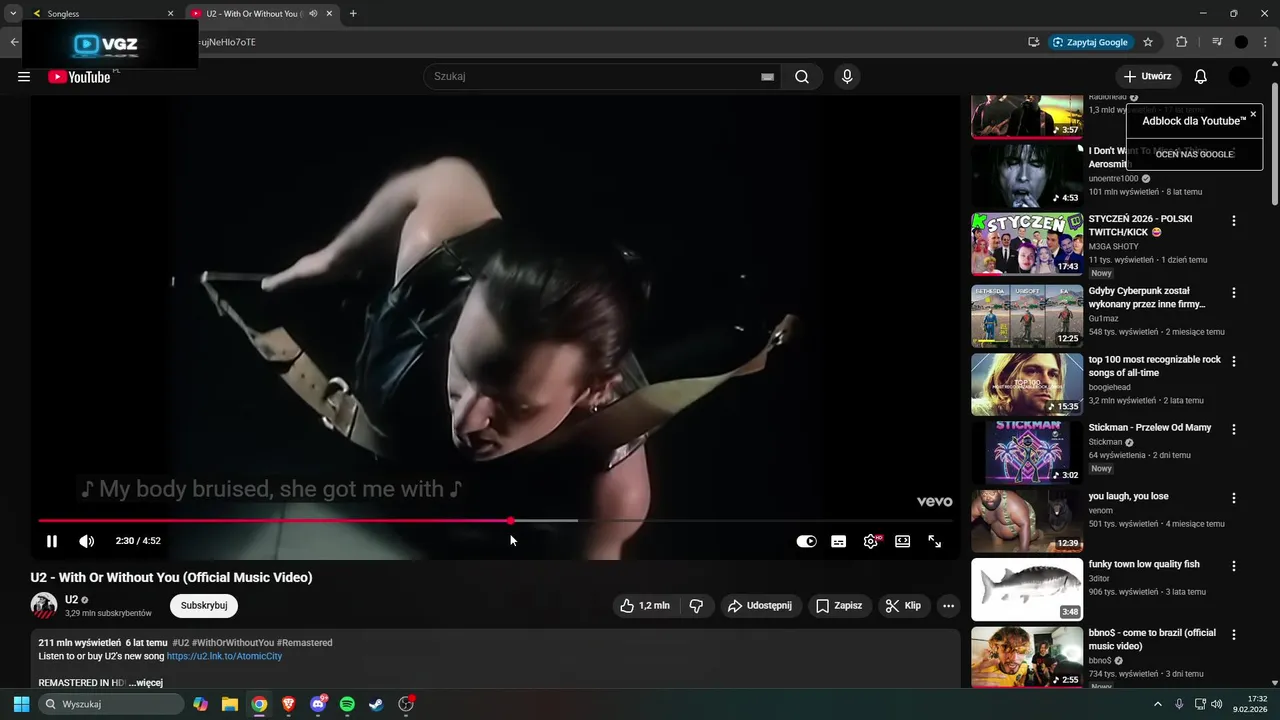Open options for top 100 rock songs
1280x720 pixels.
click(1234, 362)
